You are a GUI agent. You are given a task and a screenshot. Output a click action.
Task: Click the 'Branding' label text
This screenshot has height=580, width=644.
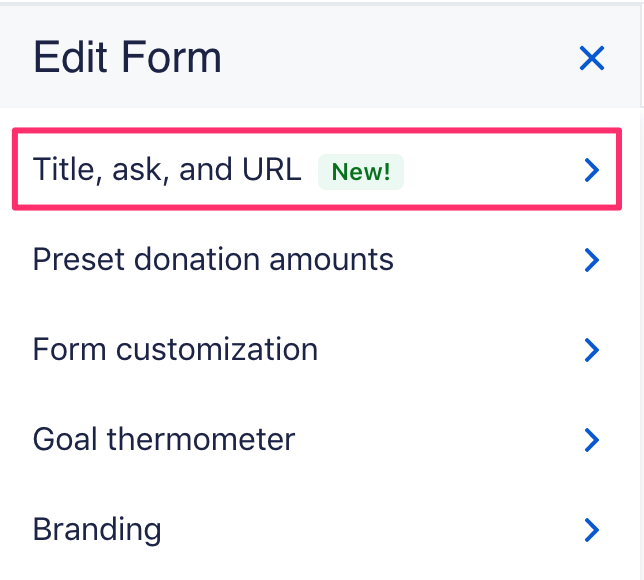pyautogui.click(x=97, y=528)
